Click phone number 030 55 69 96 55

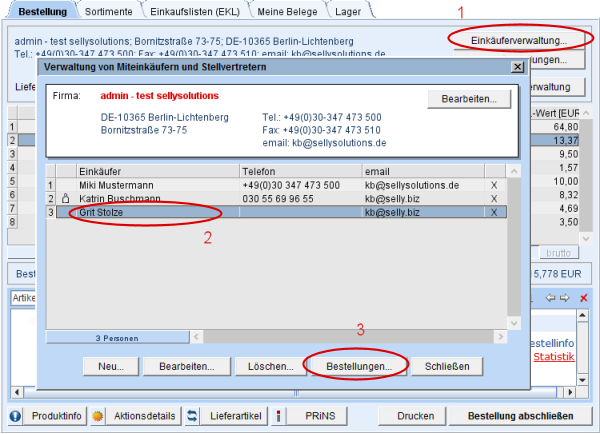click(x=278, y=199)
